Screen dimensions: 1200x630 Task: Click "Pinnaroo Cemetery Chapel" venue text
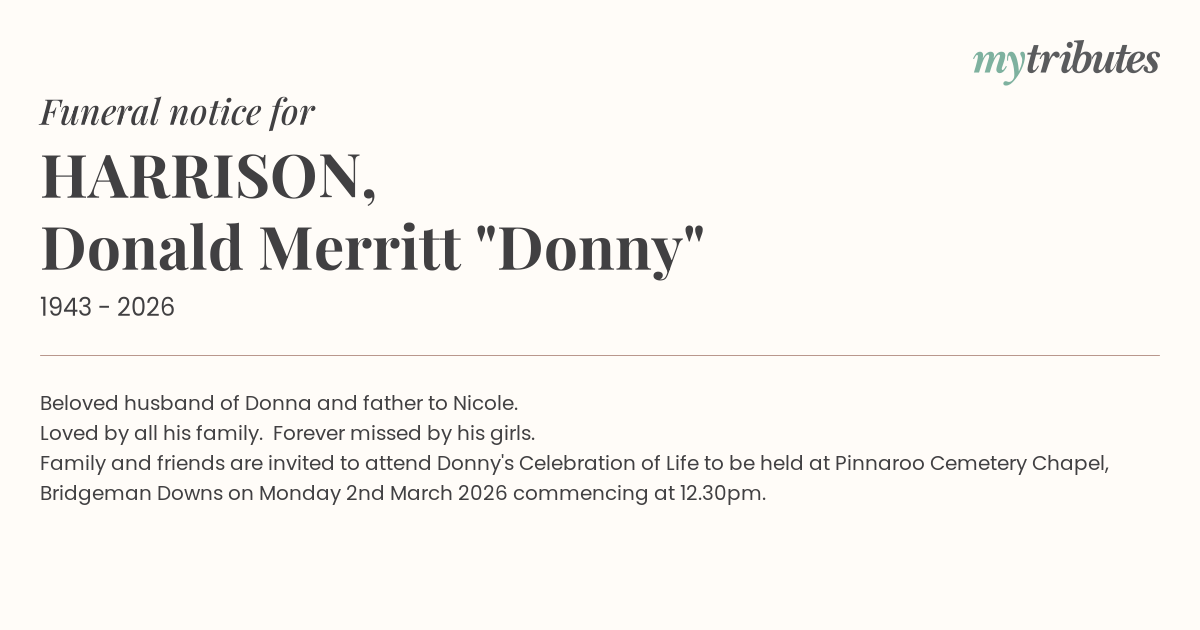(x=971, y=464)
